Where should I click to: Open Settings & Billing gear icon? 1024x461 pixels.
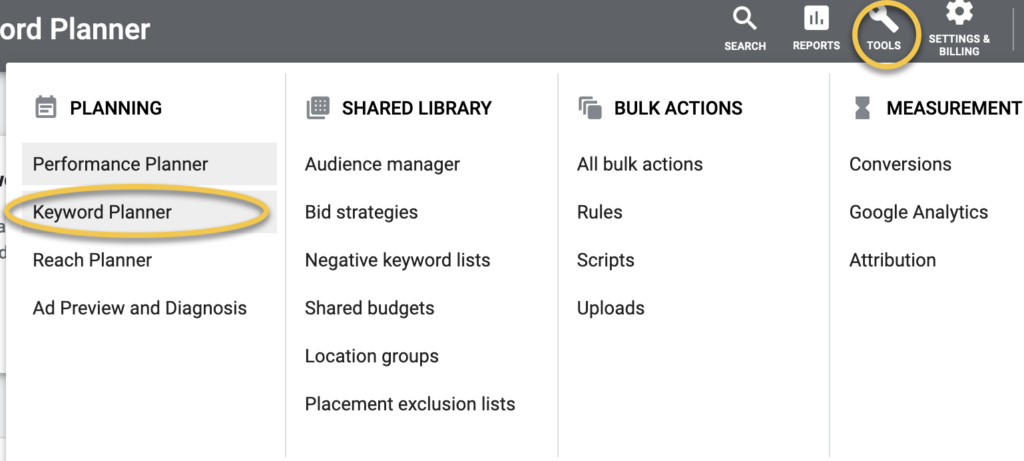point(959,13)
